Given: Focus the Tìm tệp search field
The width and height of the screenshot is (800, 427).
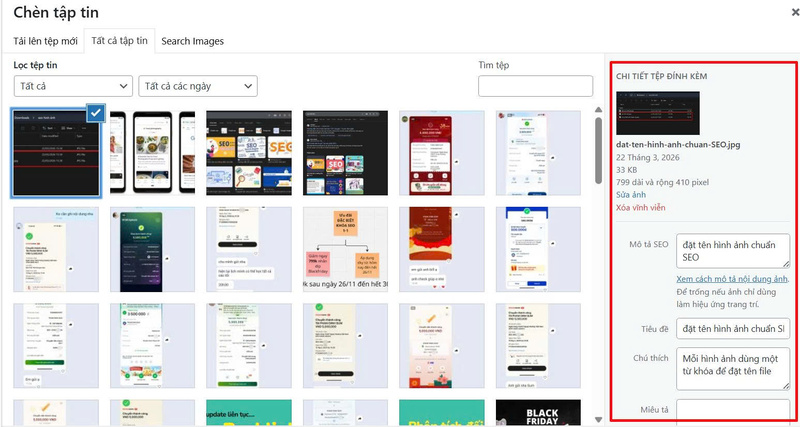Looking at the screenshot, I should [535, 86].
